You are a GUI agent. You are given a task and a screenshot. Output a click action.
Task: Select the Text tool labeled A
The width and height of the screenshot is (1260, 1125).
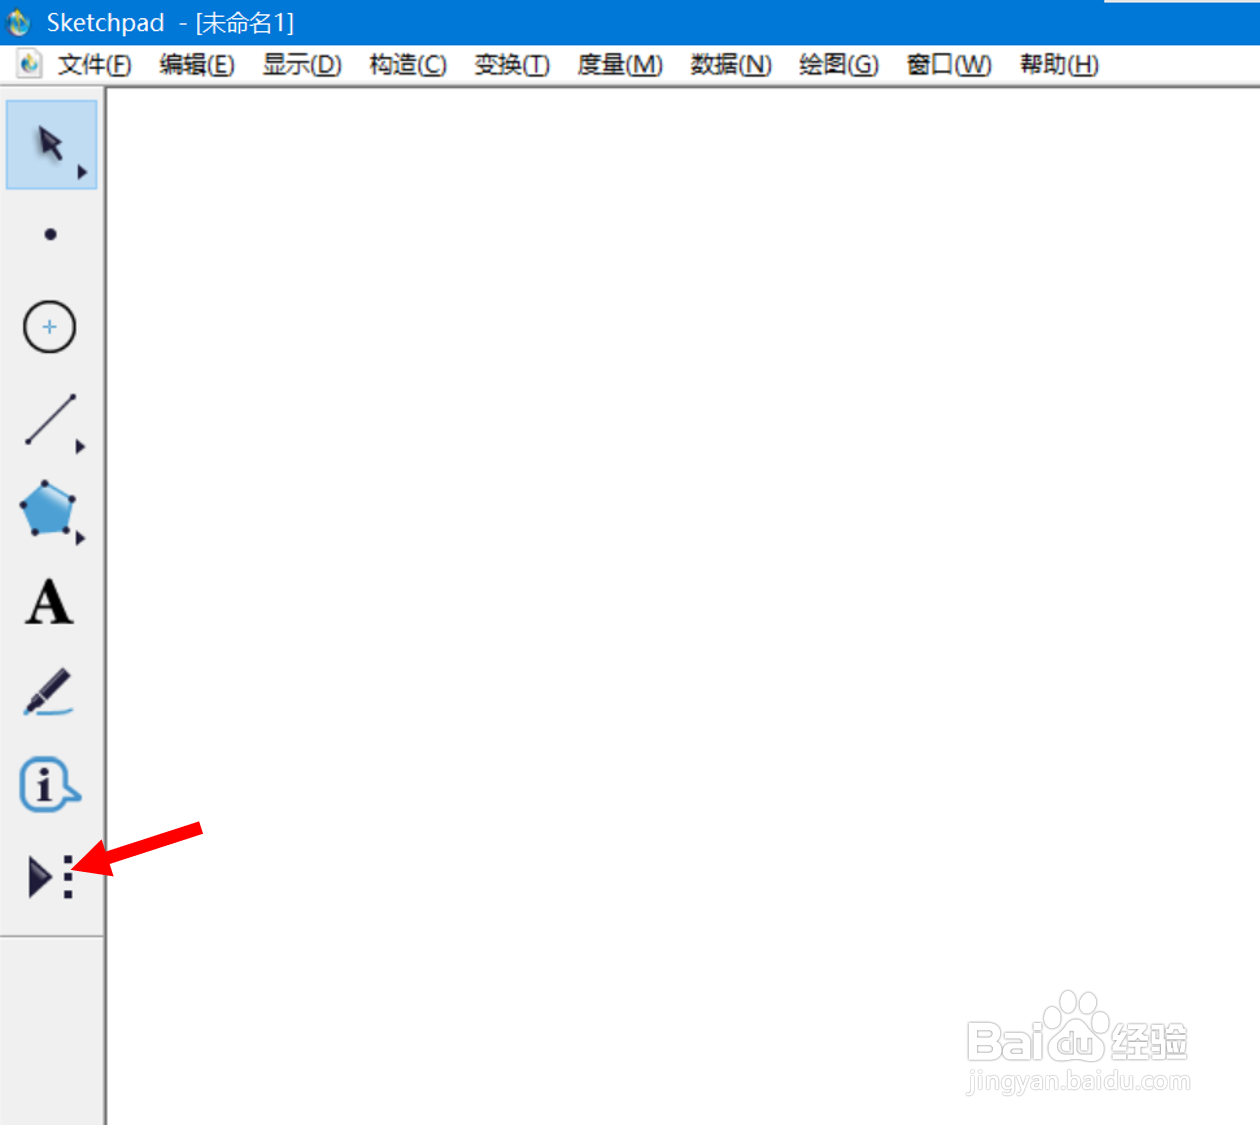[x=49, y=602]
